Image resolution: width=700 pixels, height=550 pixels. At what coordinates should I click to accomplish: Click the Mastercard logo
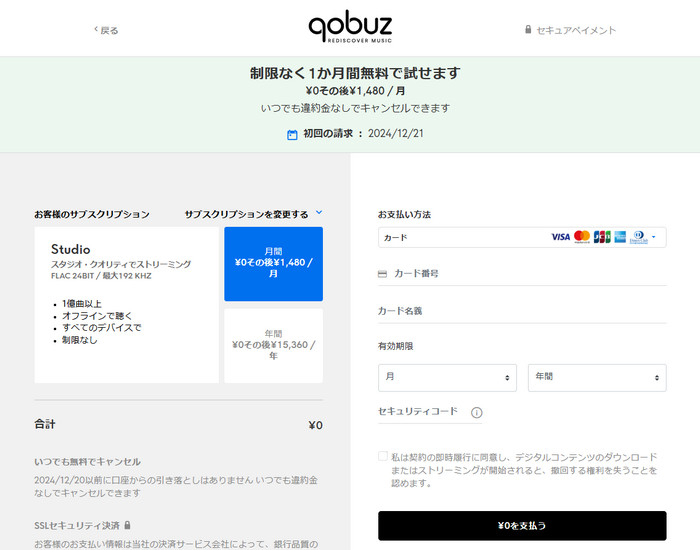click(x=582, y=237)
